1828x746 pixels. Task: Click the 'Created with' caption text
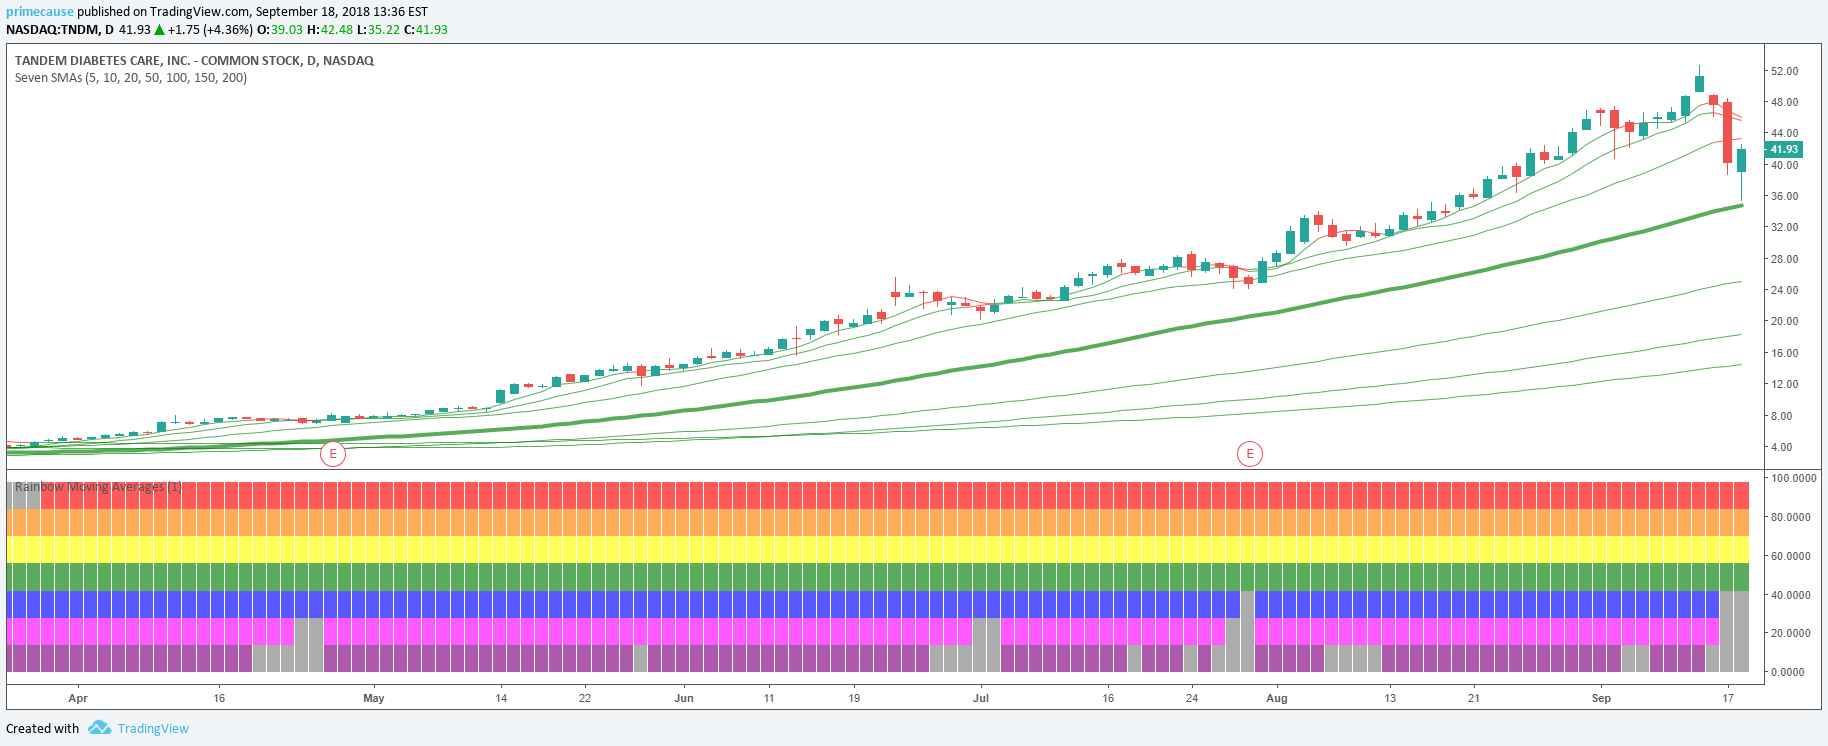[42, 728]
